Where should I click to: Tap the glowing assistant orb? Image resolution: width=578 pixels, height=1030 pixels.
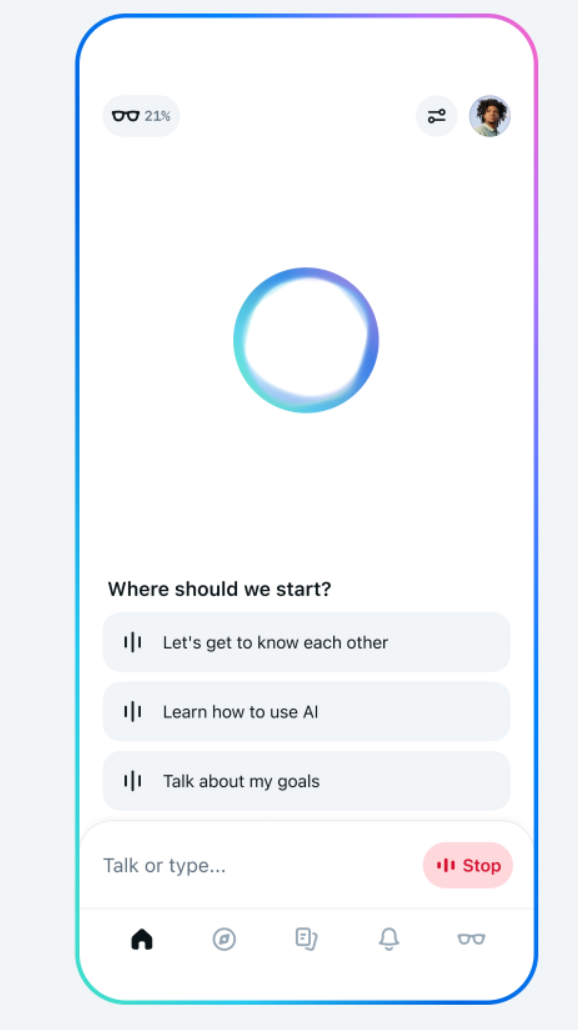click(306, 340)
